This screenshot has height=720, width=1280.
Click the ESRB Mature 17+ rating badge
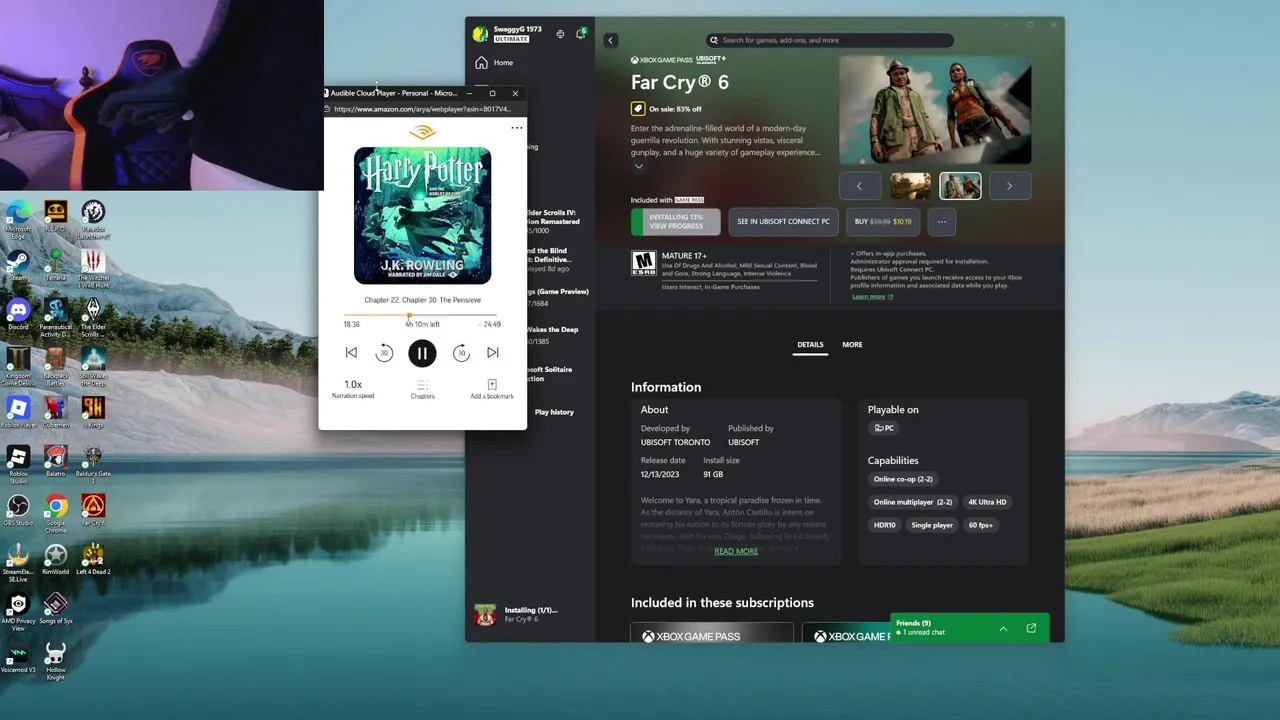coord(643,264)
